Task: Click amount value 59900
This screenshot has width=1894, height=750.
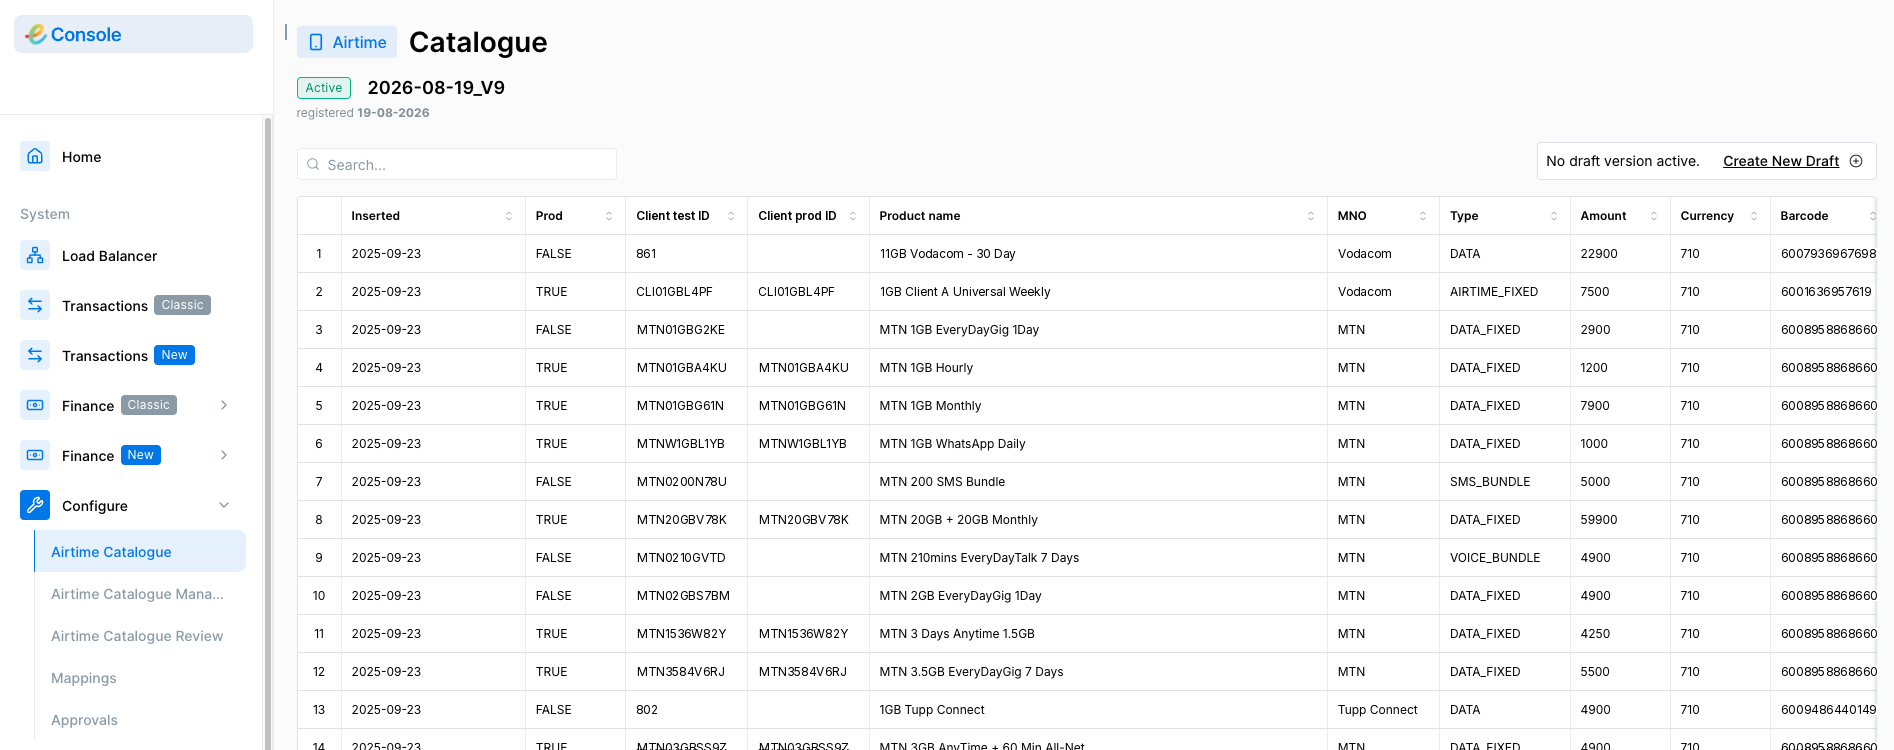Action: (x=1599, y=520)
